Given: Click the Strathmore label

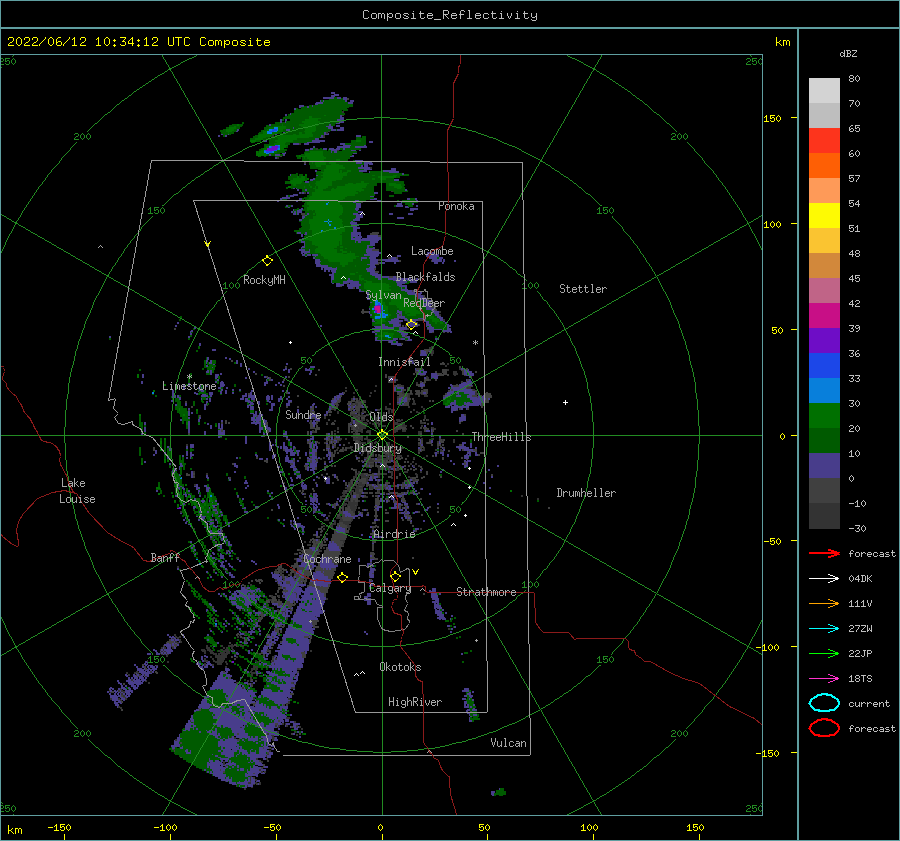Looking at the screenshot, I should pos(486,592).
